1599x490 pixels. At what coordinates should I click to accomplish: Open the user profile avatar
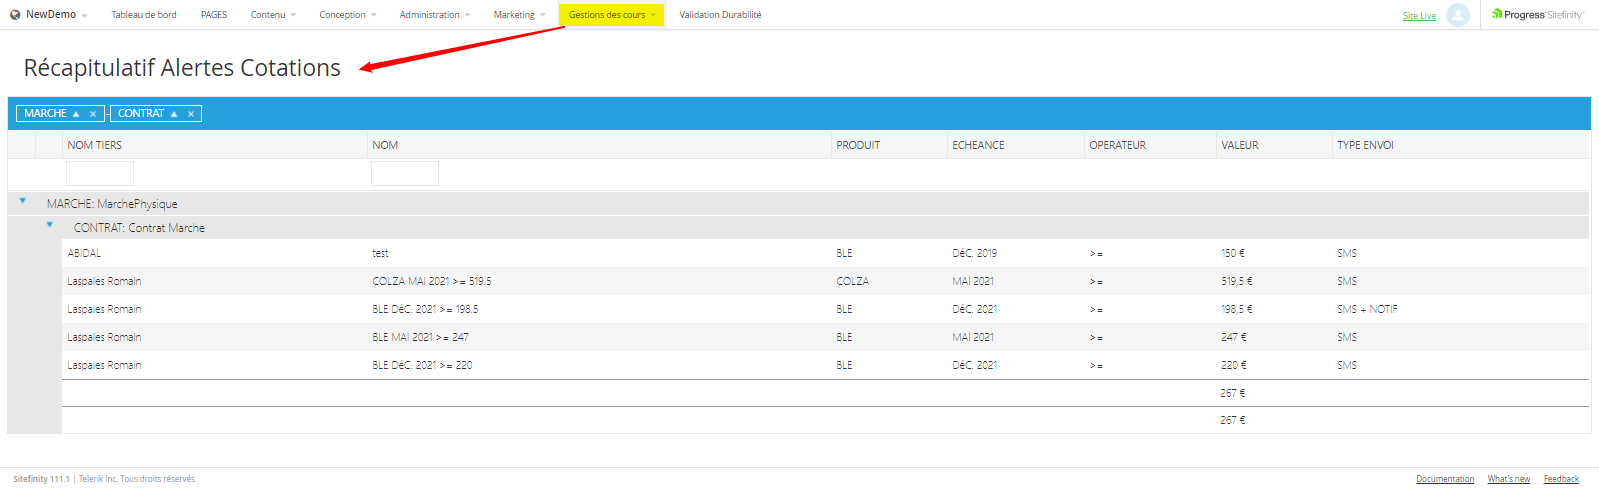point(1458,15)
